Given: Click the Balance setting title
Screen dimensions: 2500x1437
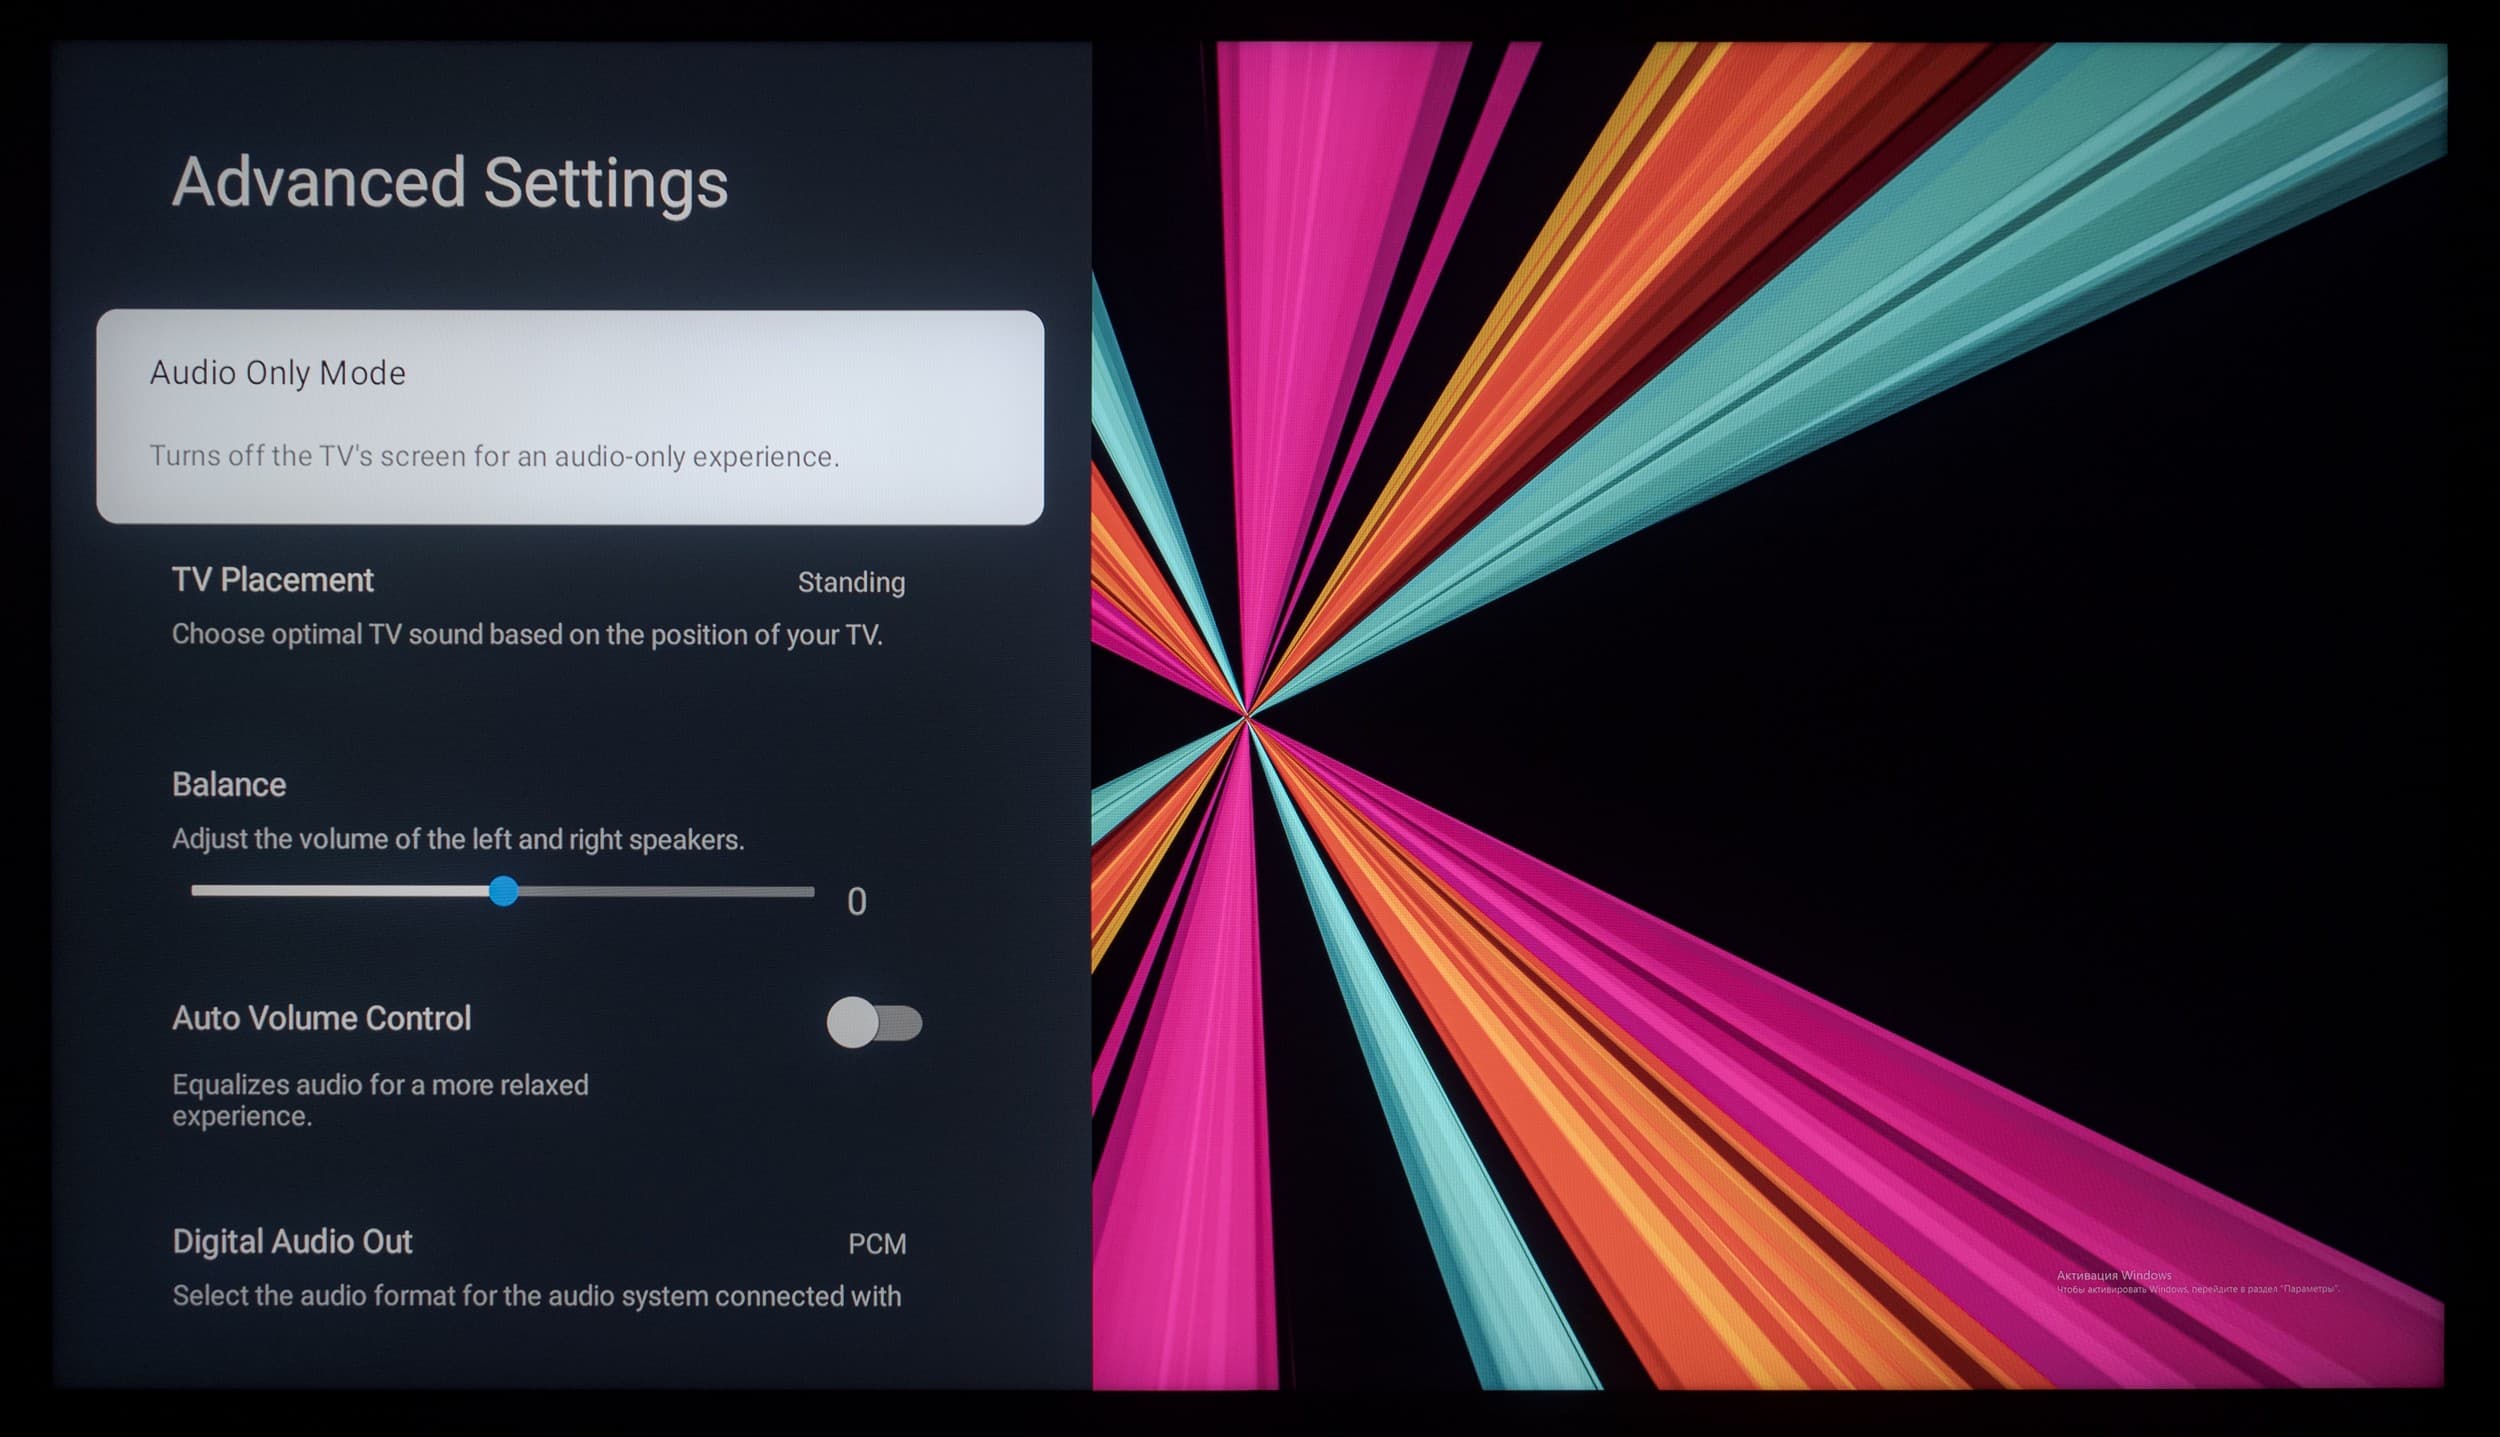Looking at the screenshot, I should pyautogui.click(x=229, y=784).
